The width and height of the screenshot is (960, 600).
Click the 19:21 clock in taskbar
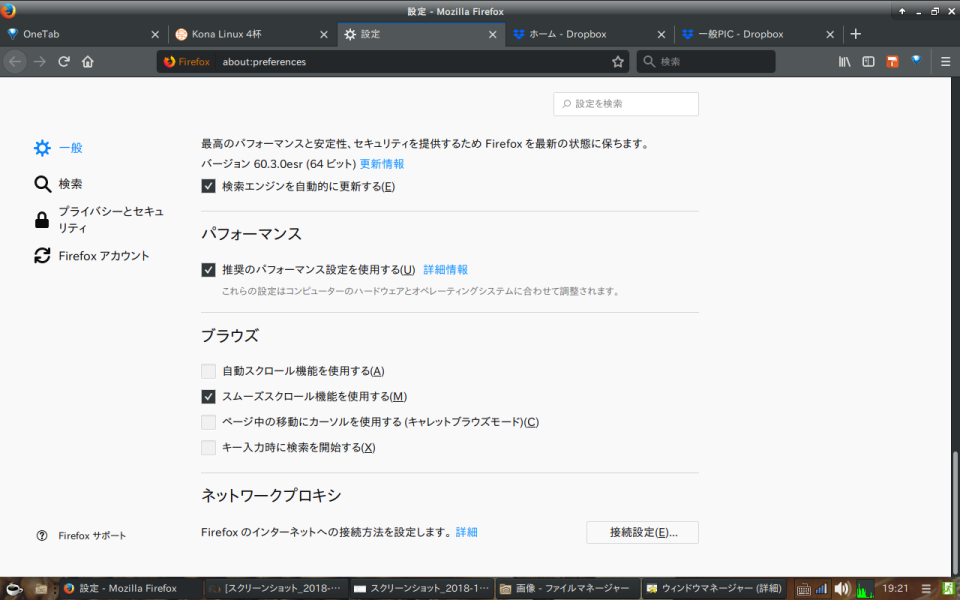tap(895, 588)
